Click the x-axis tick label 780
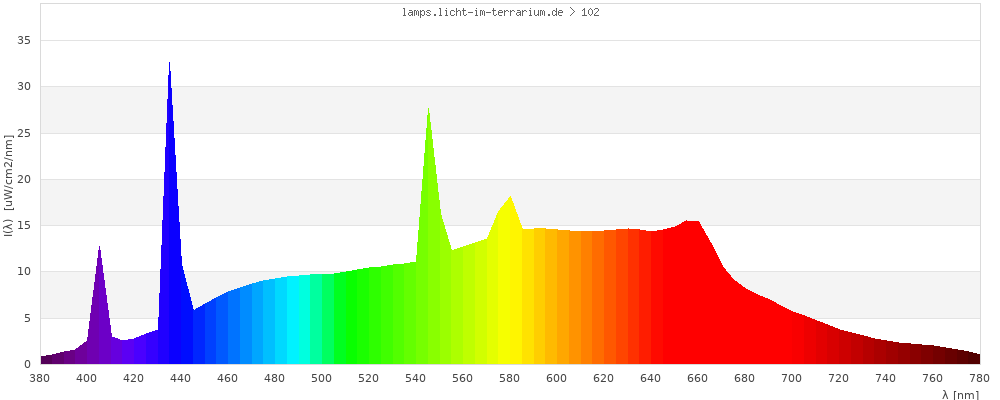The image size is (1000, 400). 979,378
